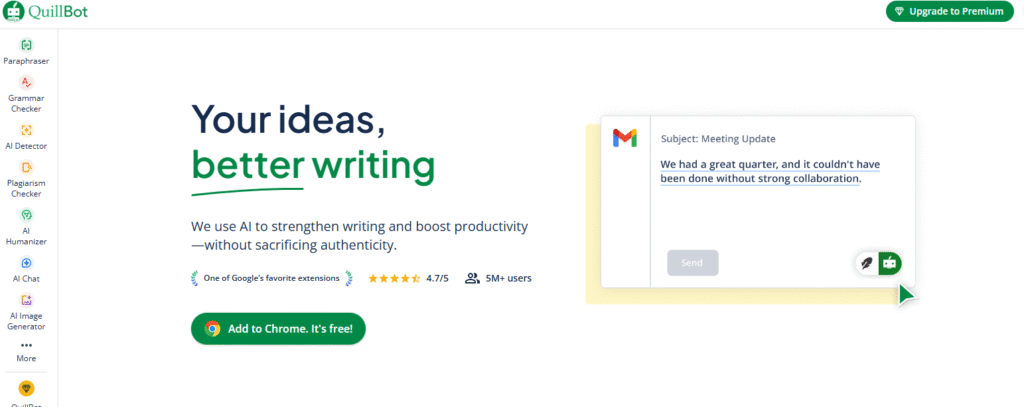
Task: Launch the Plagiarism Checker icon
Action: 26,167
